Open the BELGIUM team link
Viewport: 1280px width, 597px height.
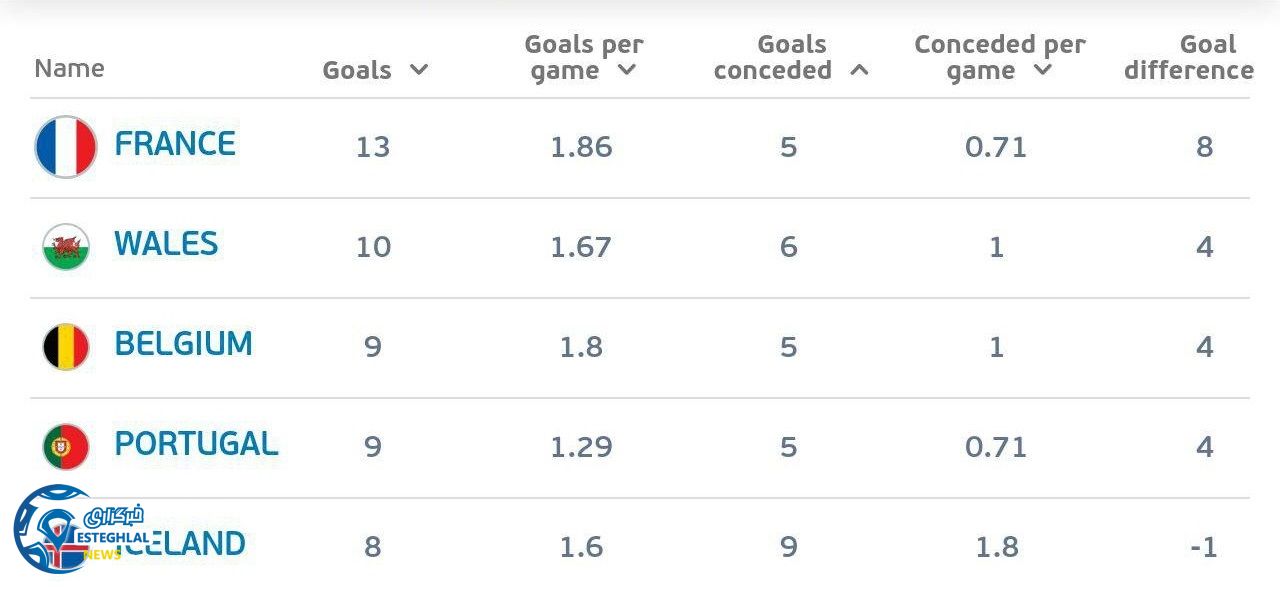point(183,344)
